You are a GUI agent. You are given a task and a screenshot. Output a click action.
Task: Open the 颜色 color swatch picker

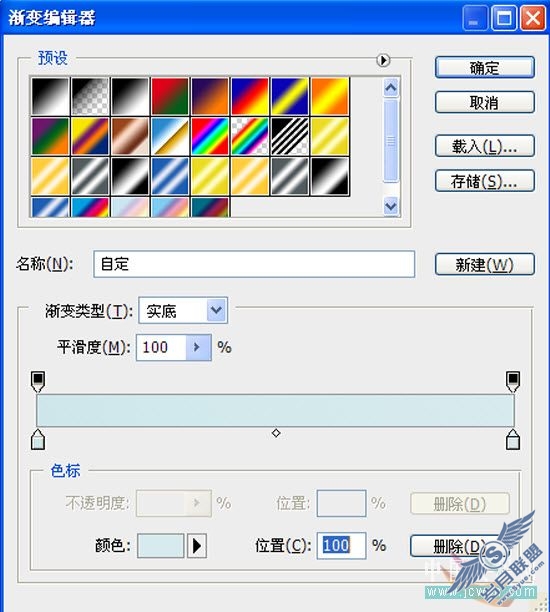coord(160,545)
